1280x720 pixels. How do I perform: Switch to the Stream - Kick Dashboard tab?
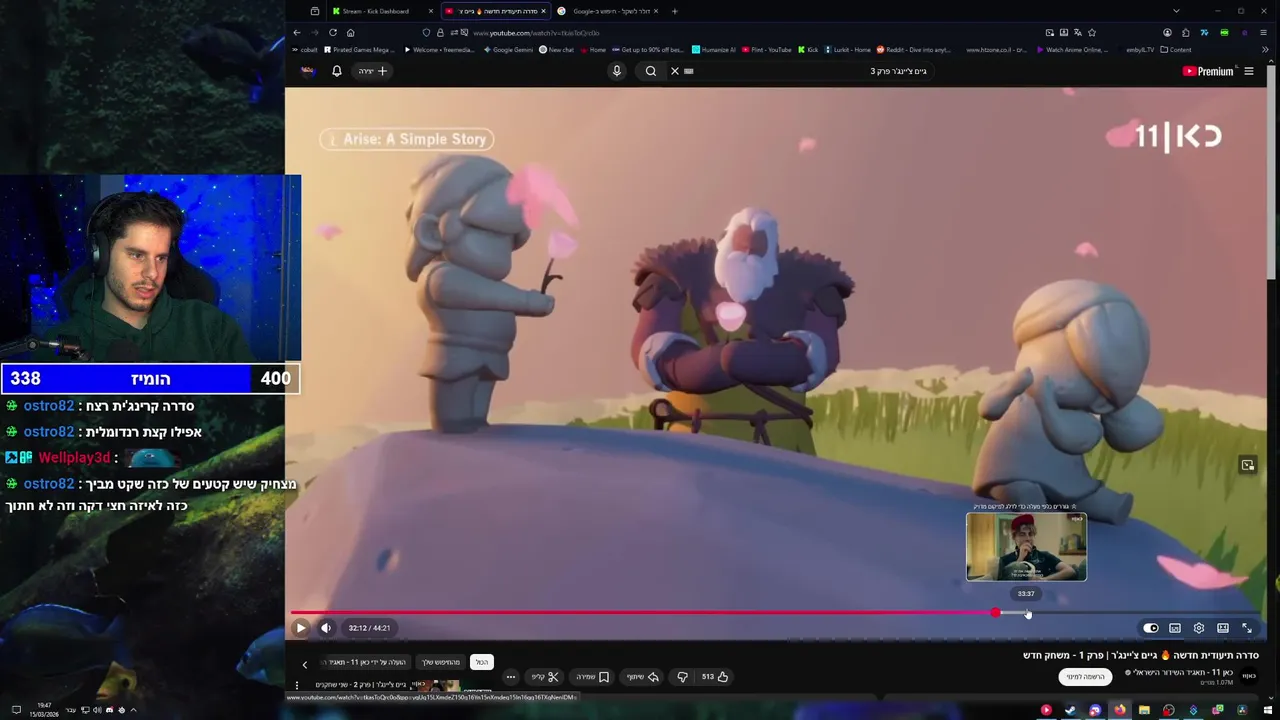point(384,11)
